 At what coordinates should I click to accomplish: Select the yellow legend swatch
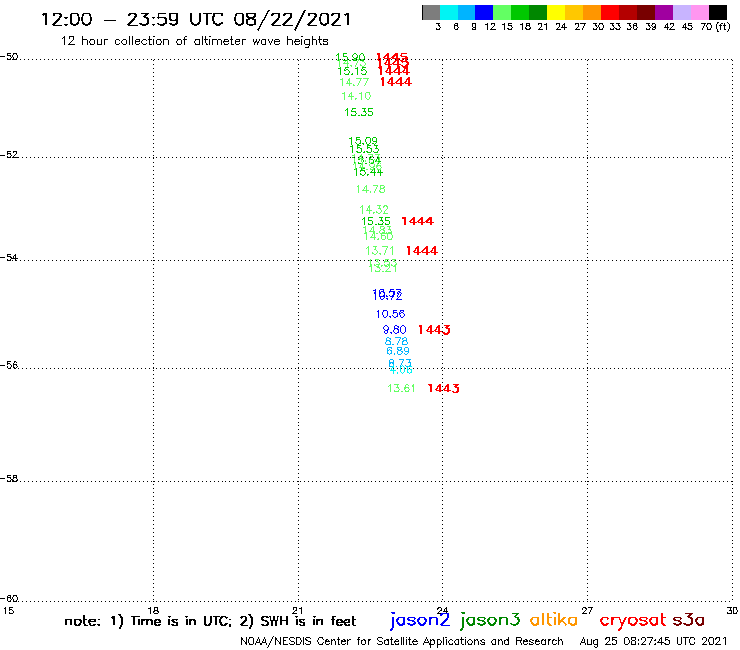tap(556, 12)
